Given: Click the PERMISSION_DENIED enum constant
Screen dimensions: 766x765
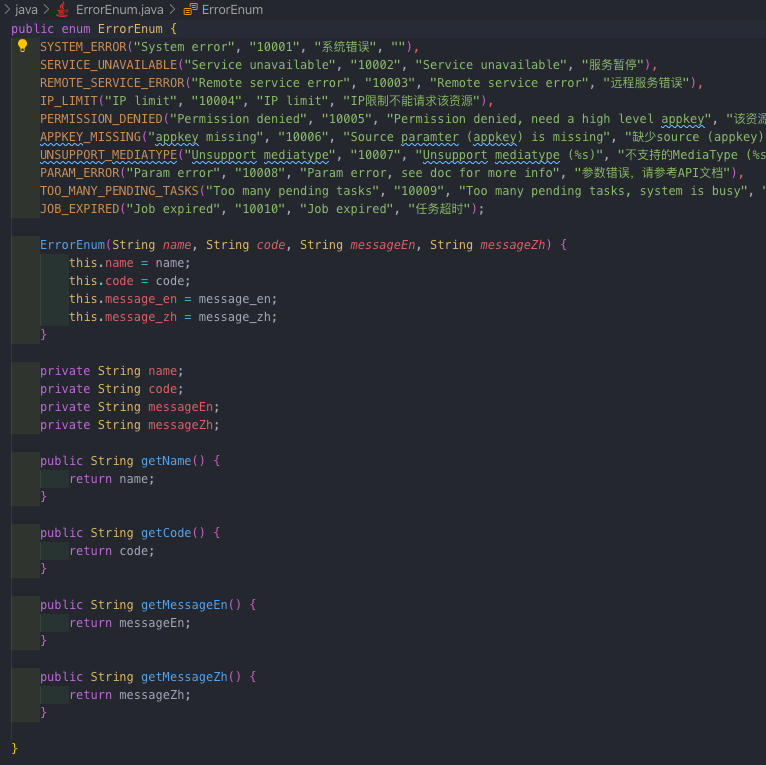Looking at the screenshot, I should coord(101,119).
